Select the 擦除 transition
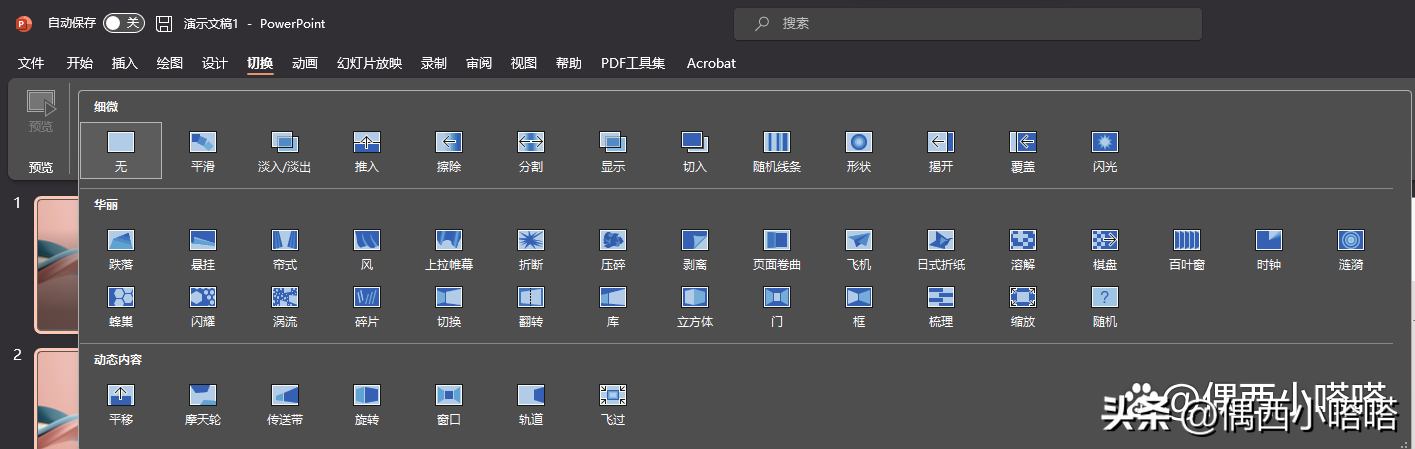The width and height of the screenshot is (1415, 449). [x=449, y=151]
